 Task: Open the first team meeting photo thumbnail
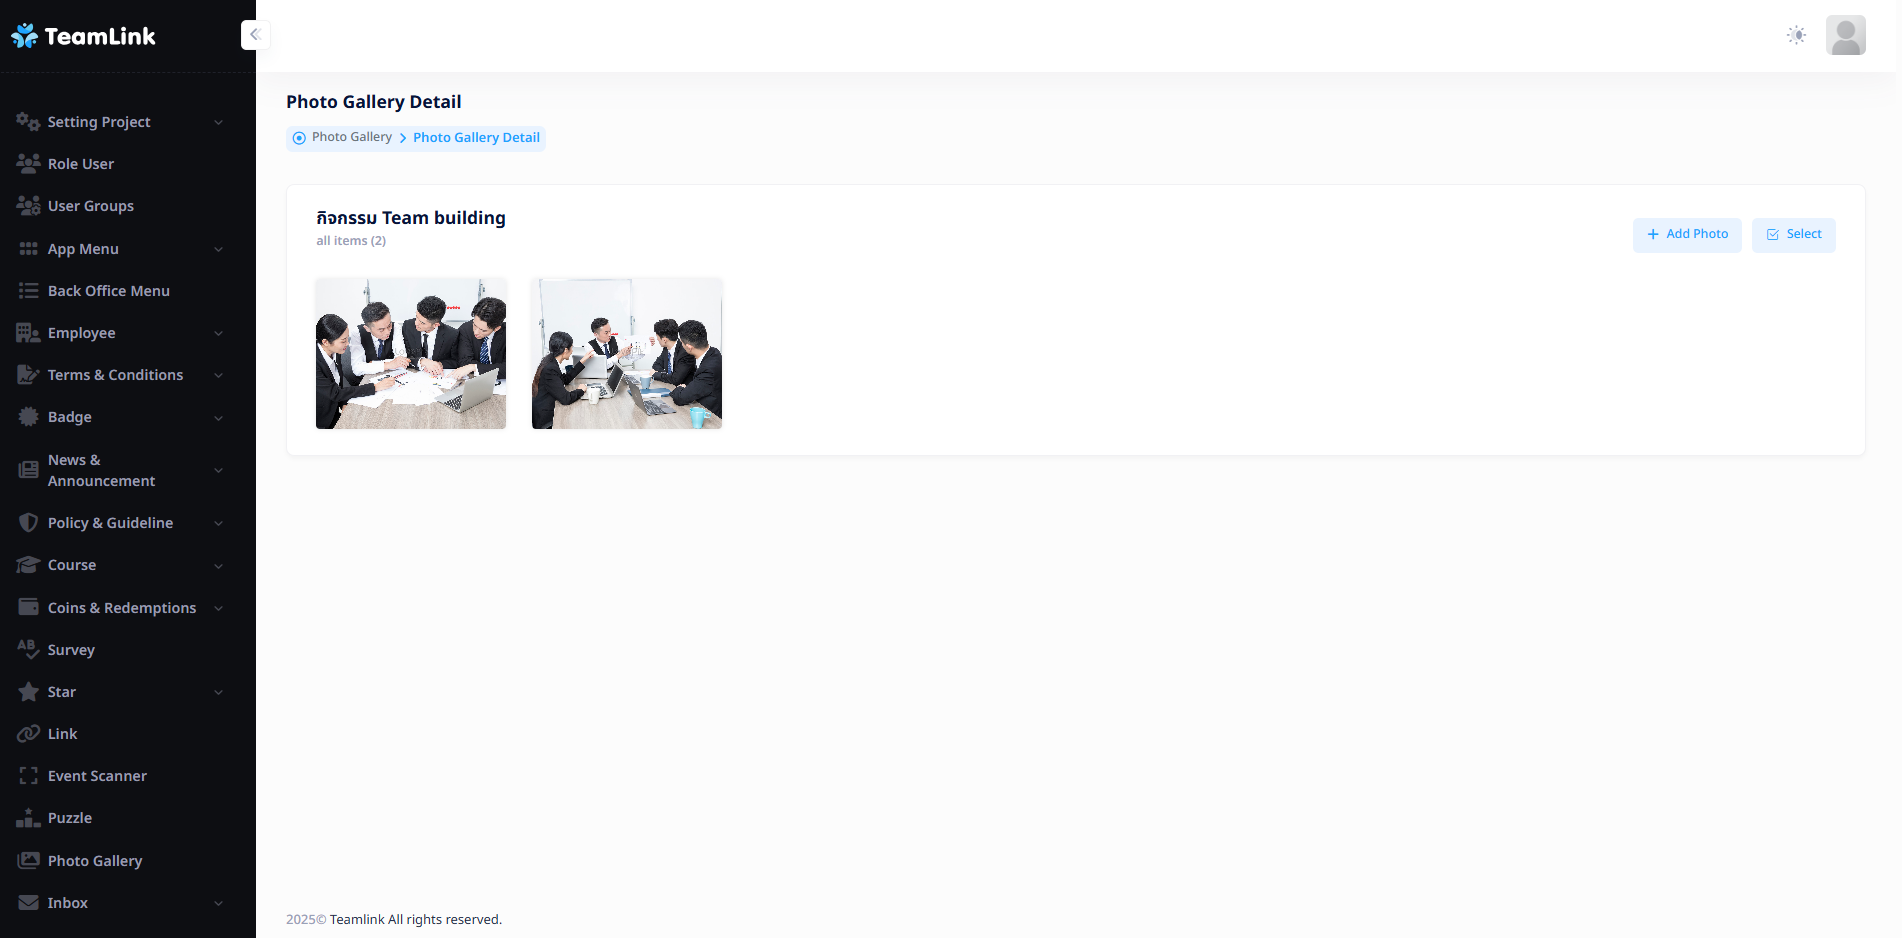coord(411,353)
